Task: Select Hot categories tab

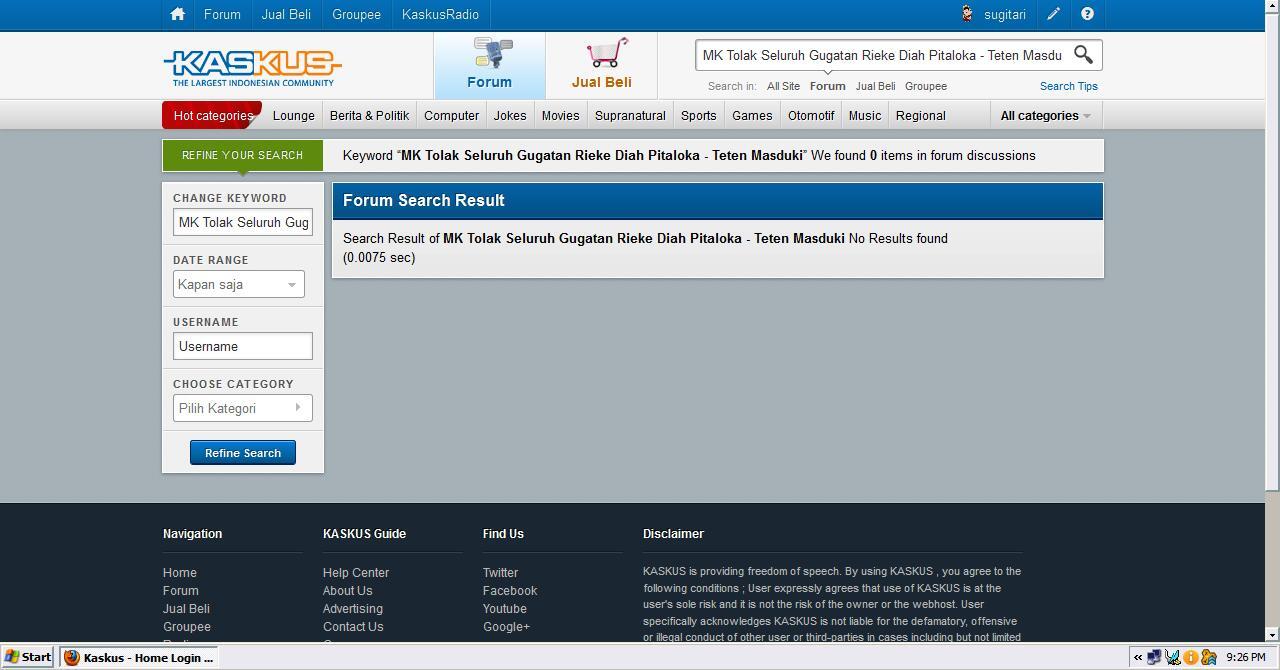Action: pyautogui.click(x=213, y=115)
